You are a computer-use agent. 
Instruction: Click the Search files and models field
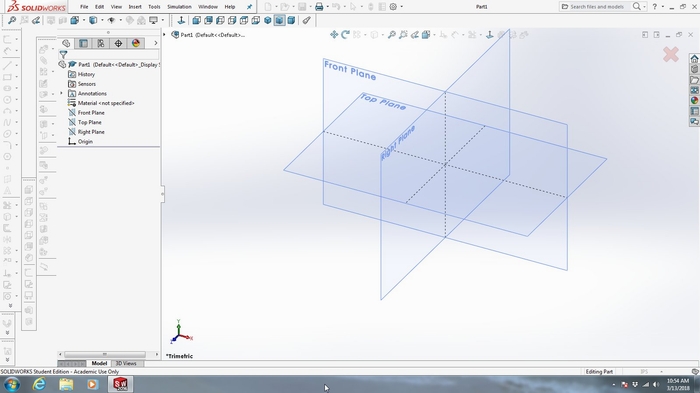pyautogui.click(x=596, y=7)
